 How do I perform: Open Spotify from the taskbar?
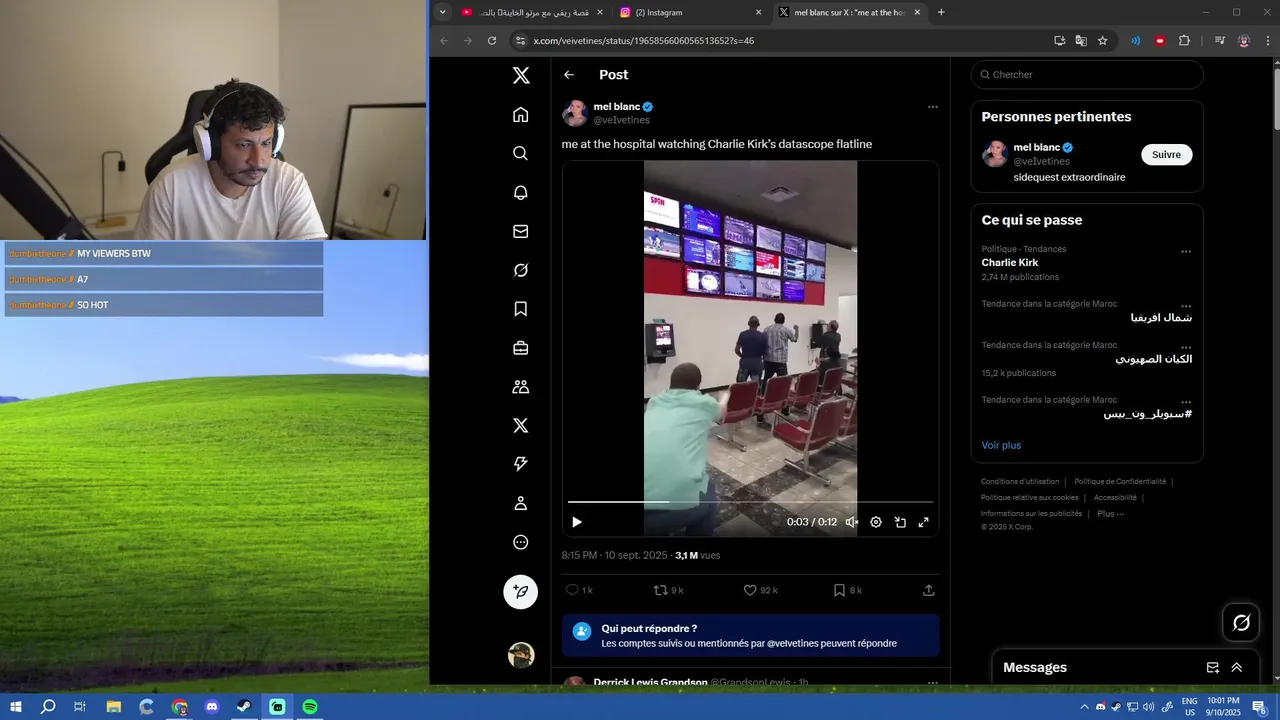[310, 707]
